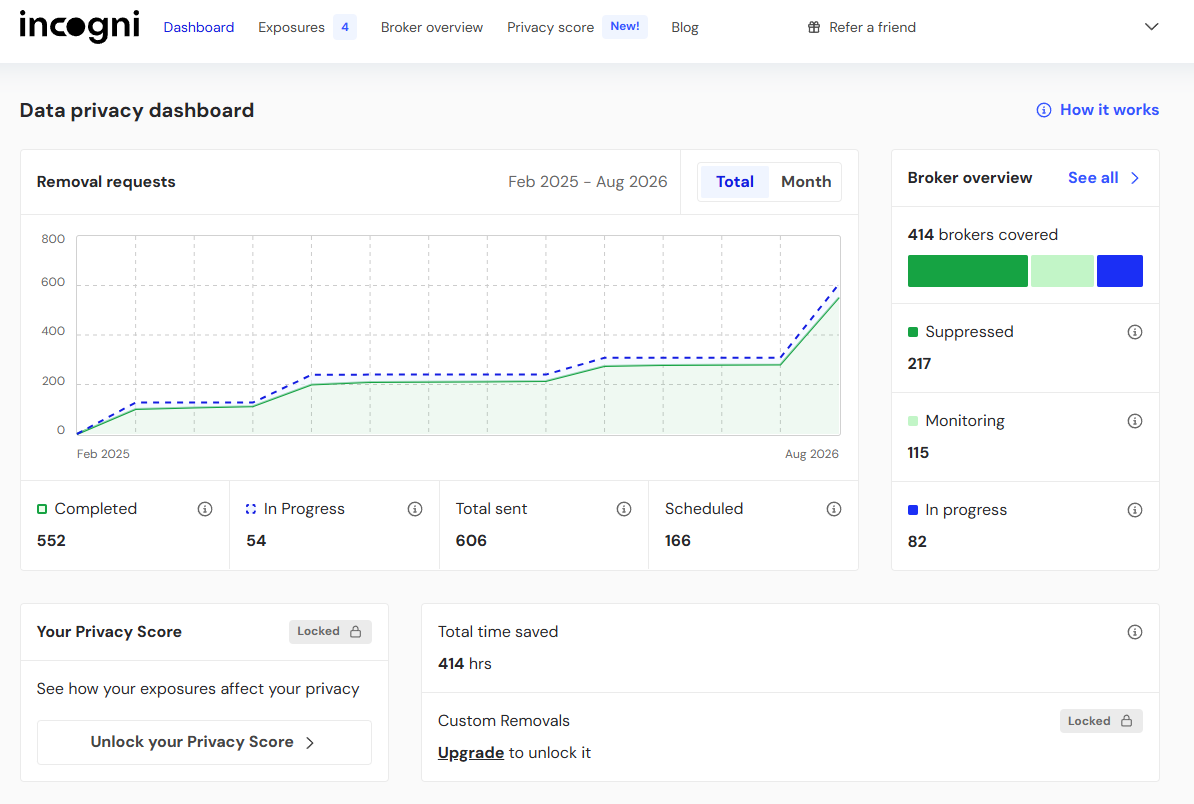Expand the account menu chevron in header

click(1151, 27)
